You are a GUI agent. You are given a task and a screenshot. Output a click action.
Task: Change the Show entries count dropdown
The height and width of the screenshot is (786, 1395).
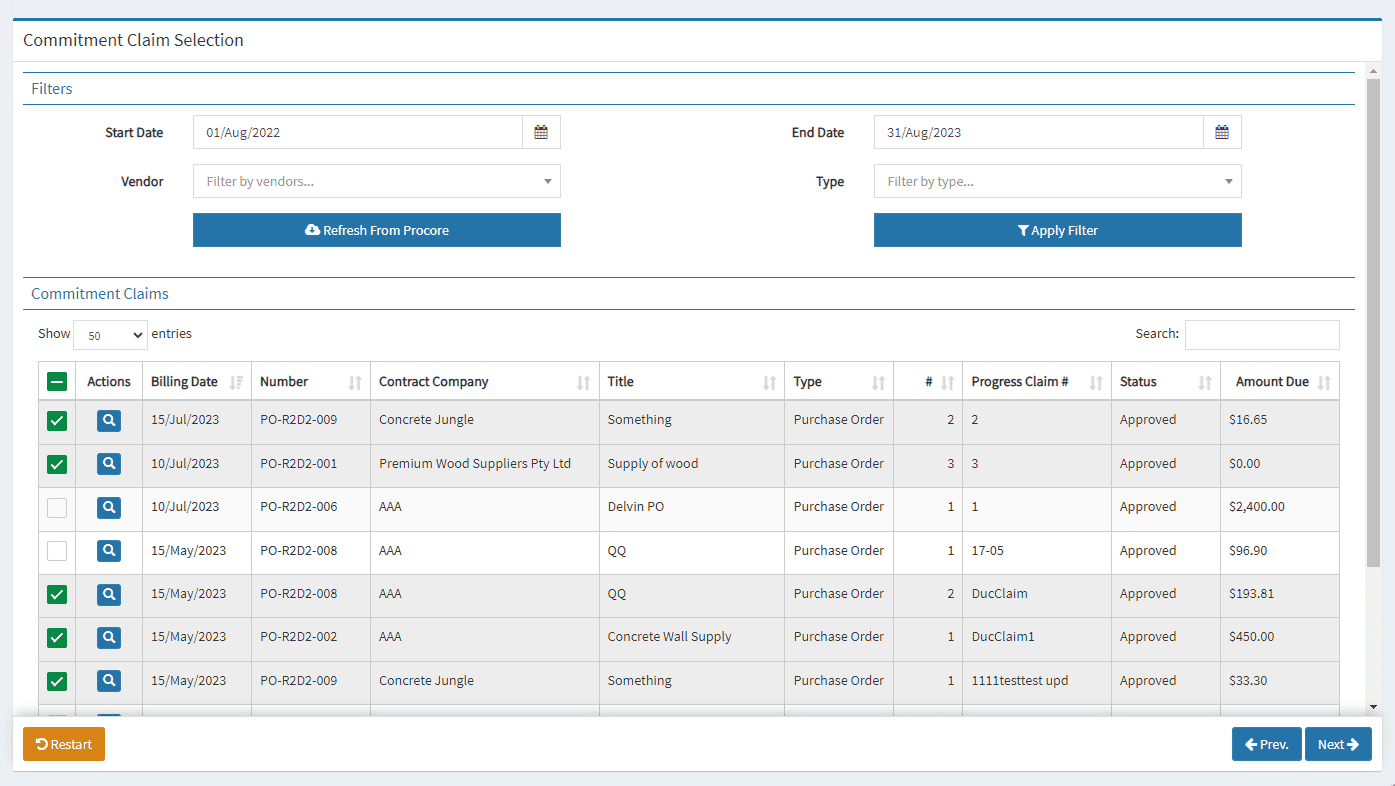pos(110,335)
